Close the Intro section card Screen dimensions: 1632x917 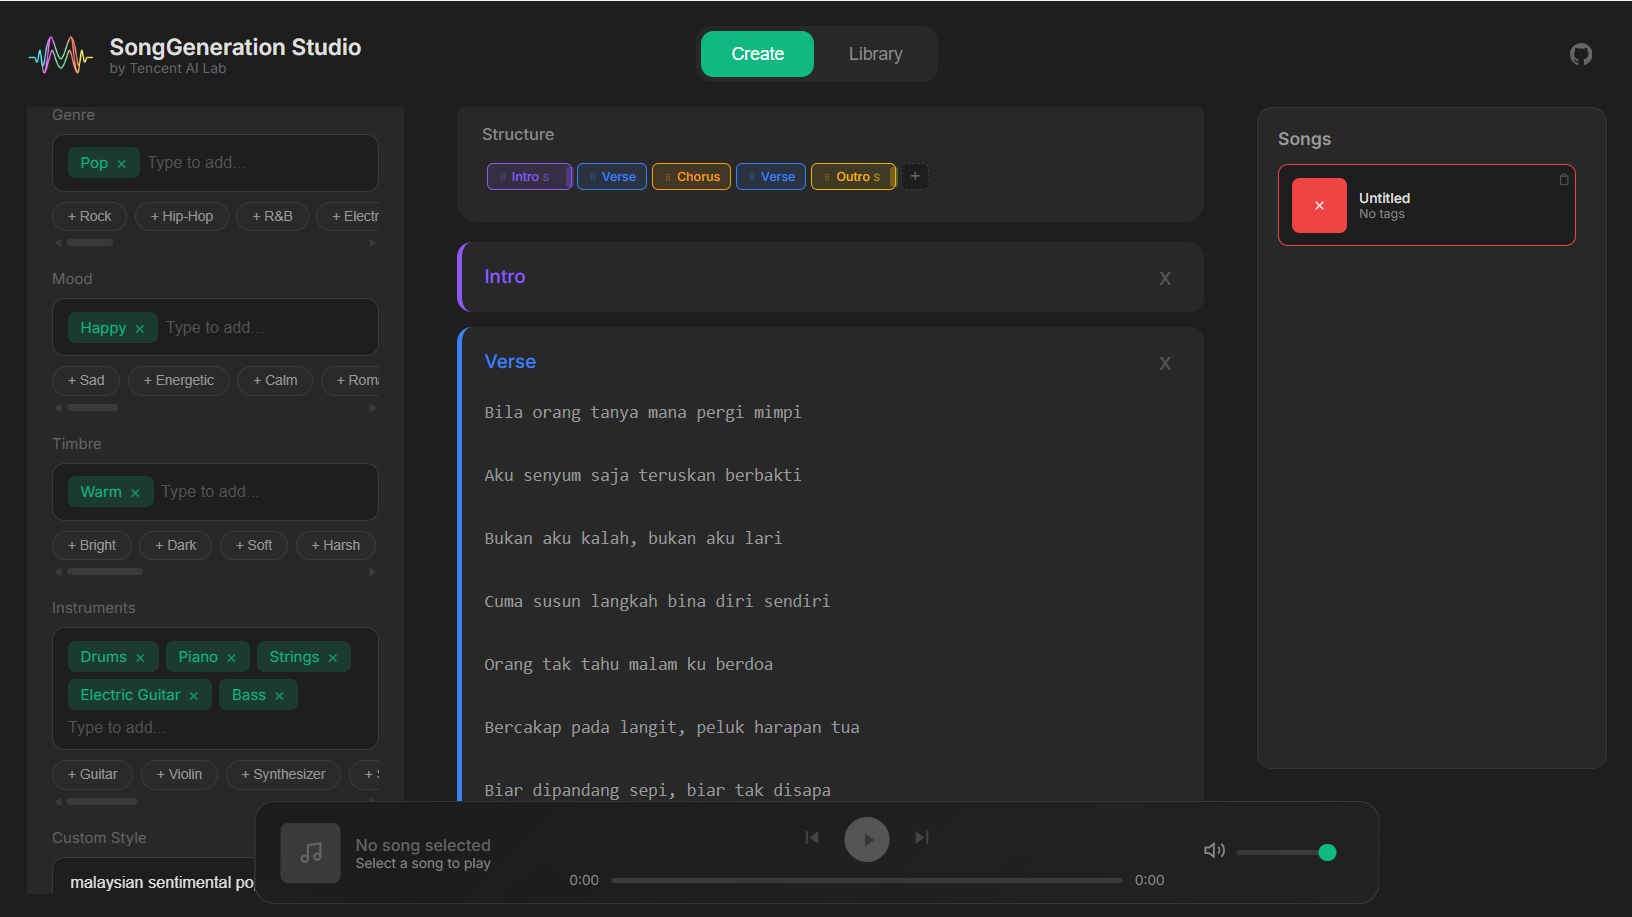pyautogui.click(x=1165, y=279)
